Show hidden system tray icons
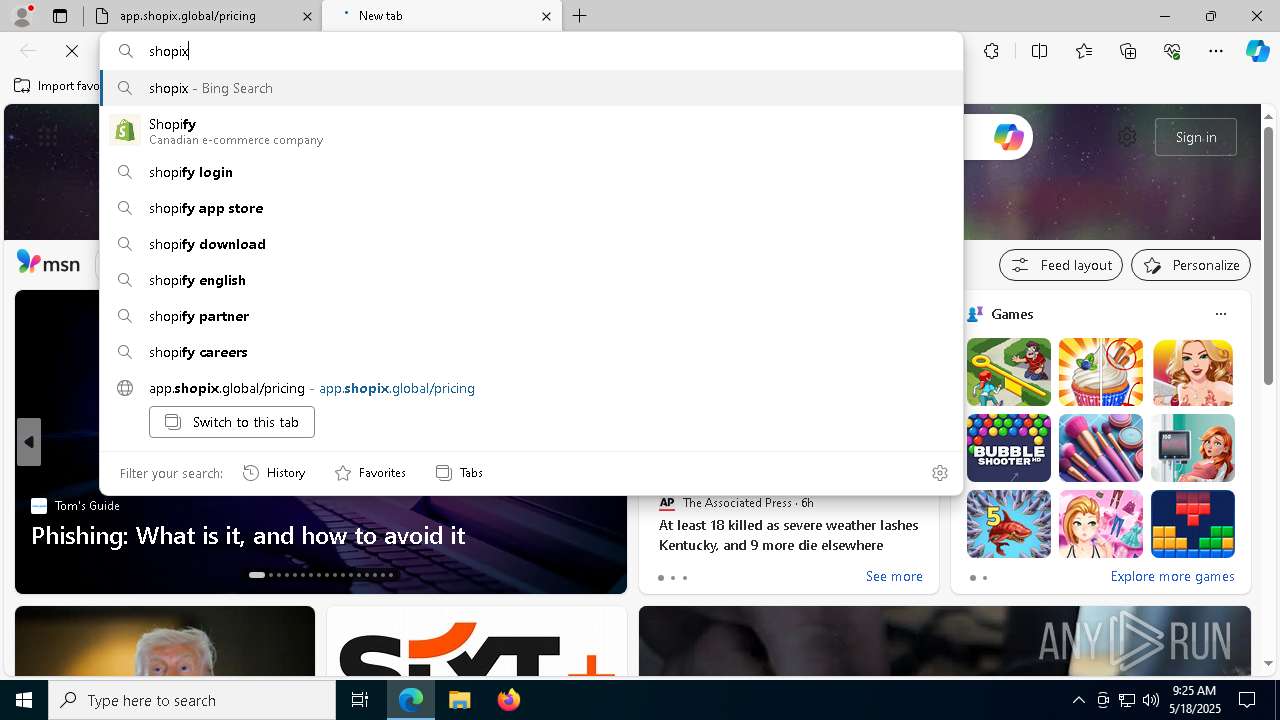Screen dimensions: 1280x720 1078,700
